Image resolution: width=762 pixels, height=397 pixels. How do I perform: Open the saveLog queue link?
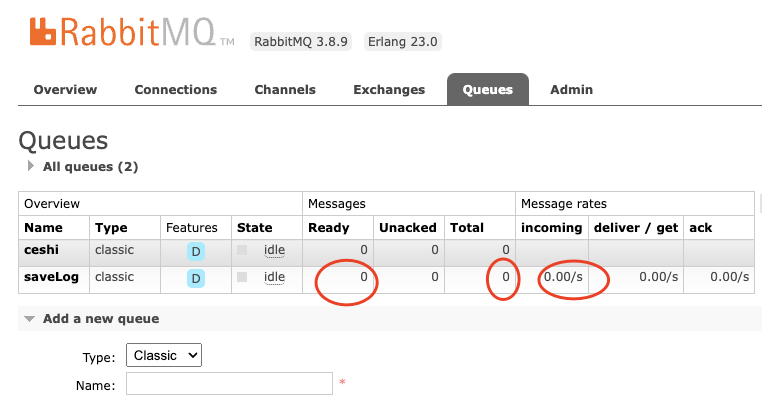click(x=51, y=277)
